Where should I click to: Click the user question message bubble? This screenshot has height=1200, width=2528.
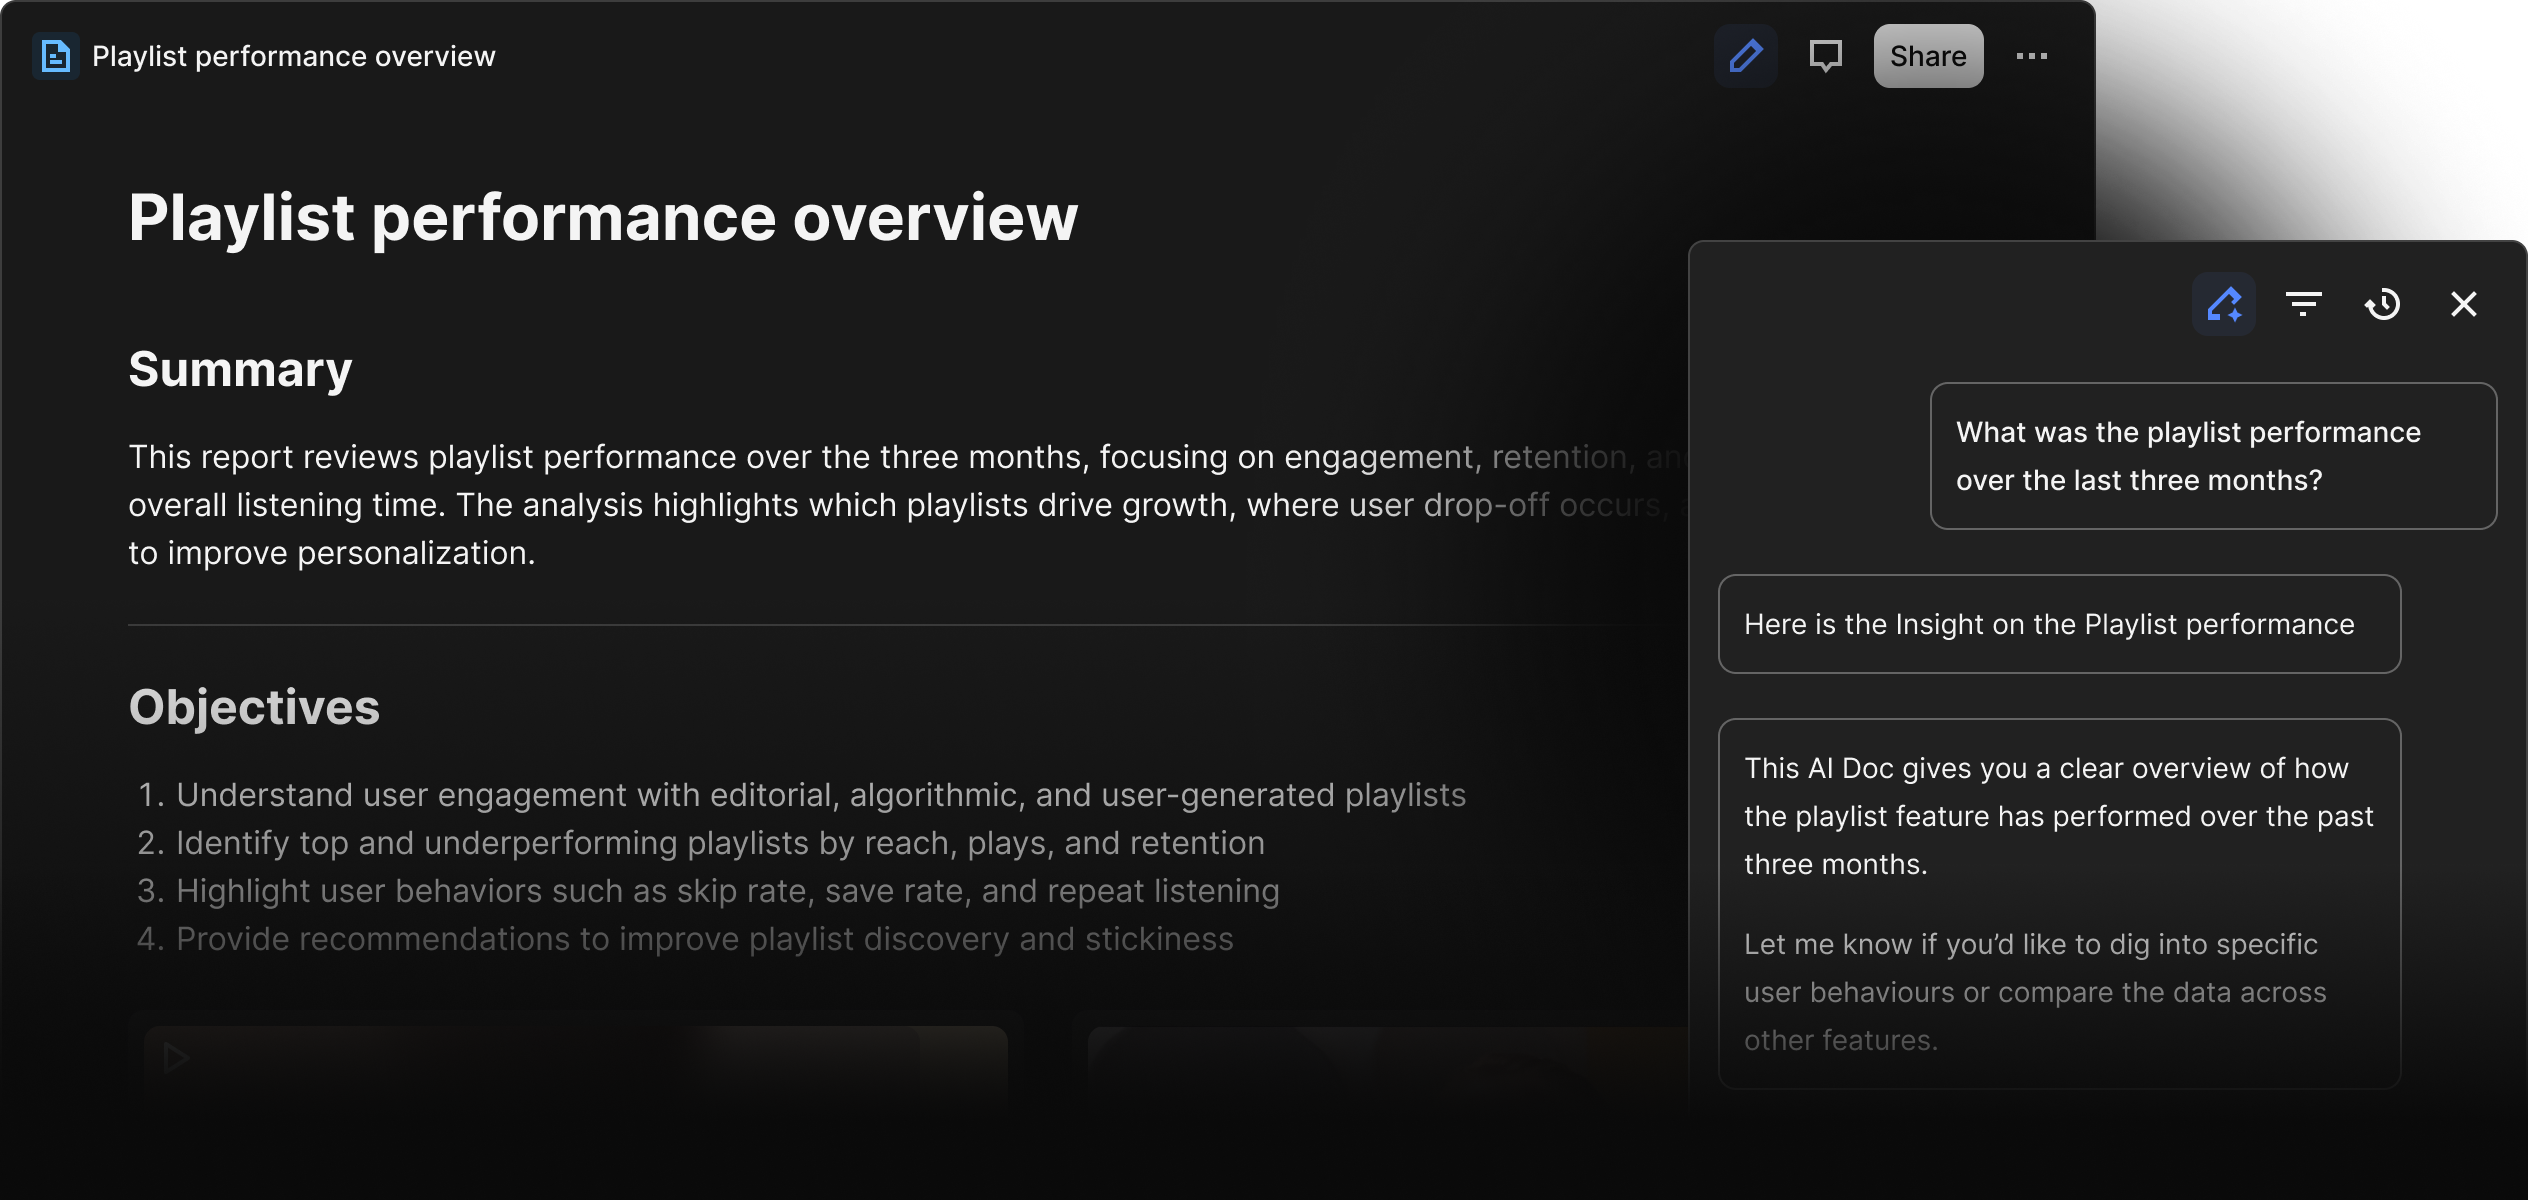2212,456
